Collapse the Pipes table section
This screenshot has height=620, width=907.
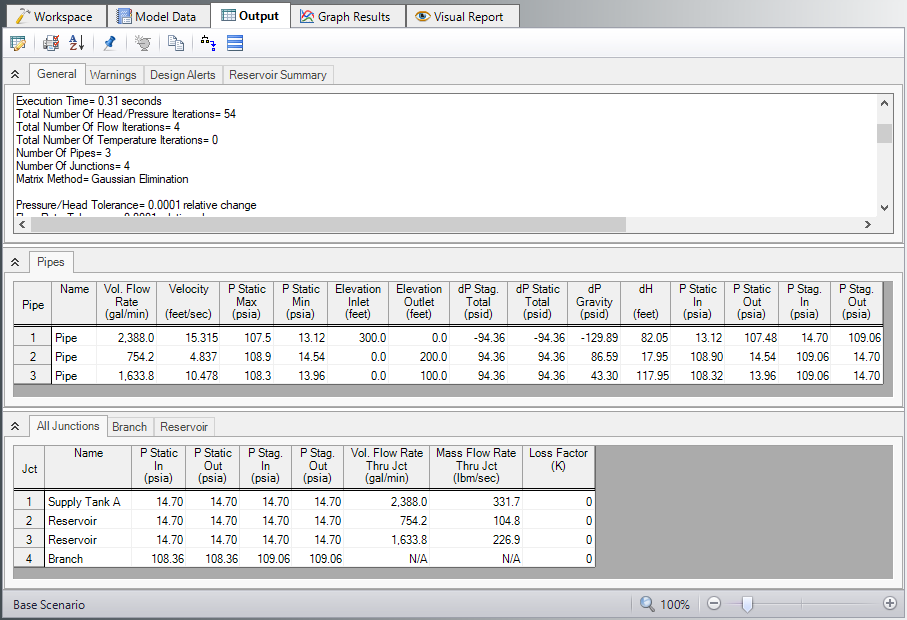[15, 262]
